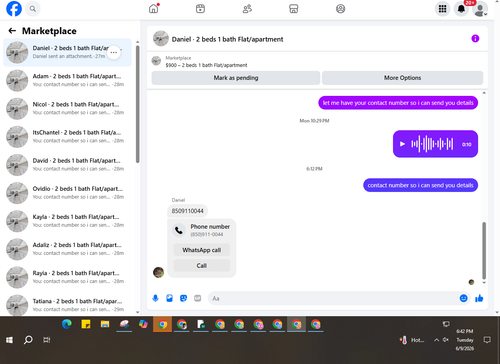Open the Reels video icon

tap(200, 9)
